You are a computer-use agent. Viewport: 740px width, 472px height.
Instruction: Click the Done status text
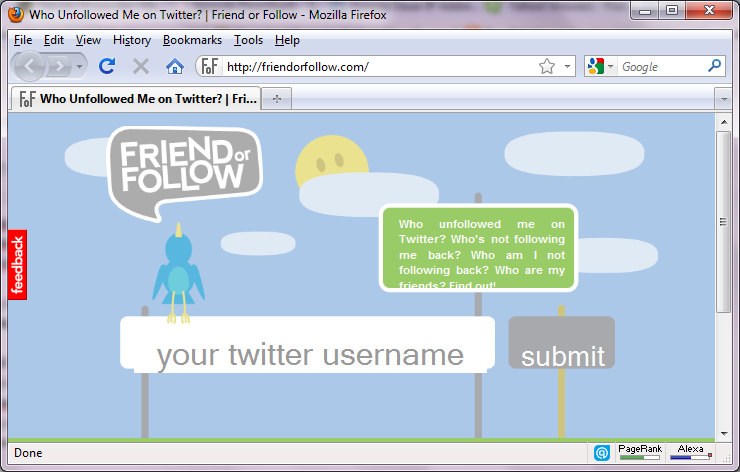(x=28, y=453)
